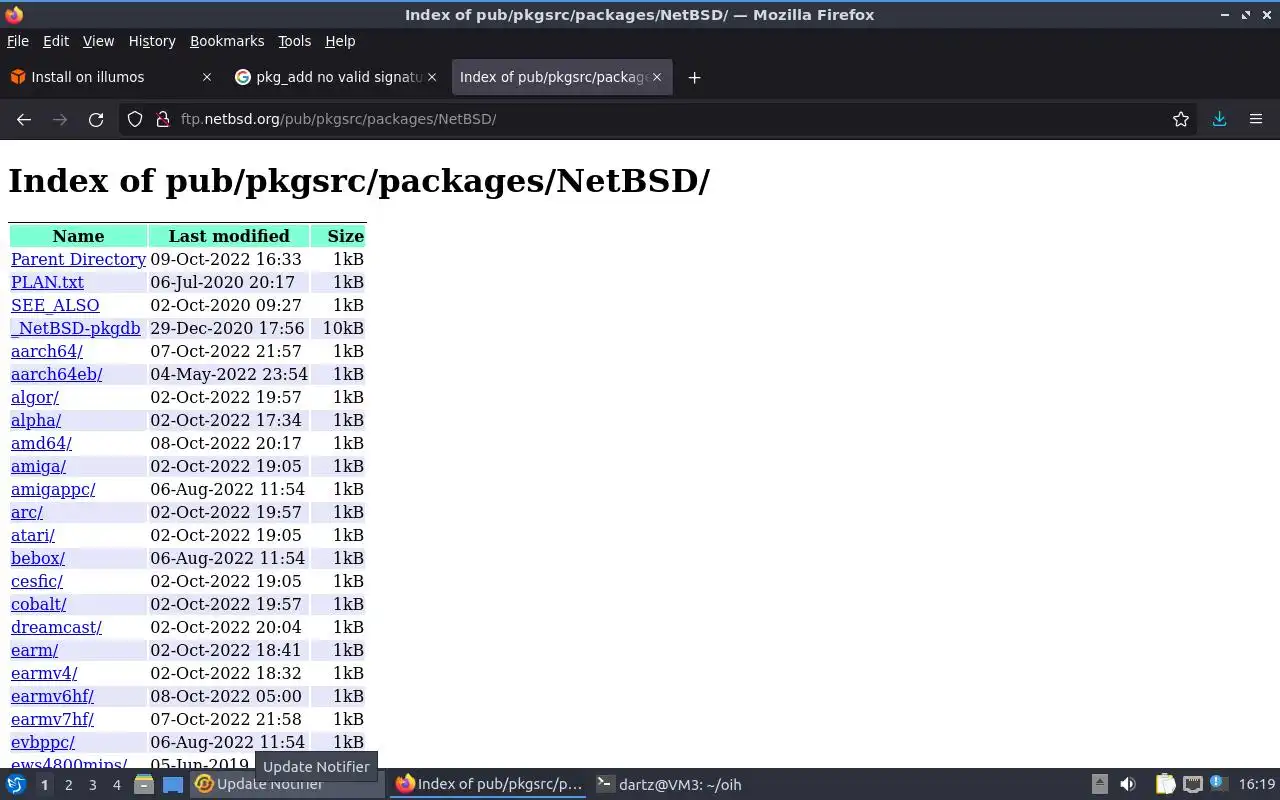Click the 16:19 taskbar clock

[x=1257, y=785]
